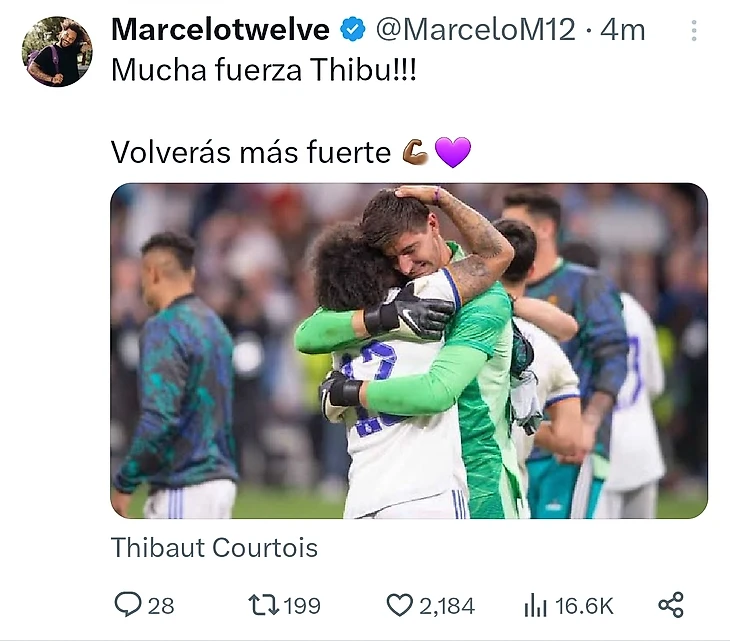Click the blue verified badge
The image size is (730, 641).
tap(352, 29)
